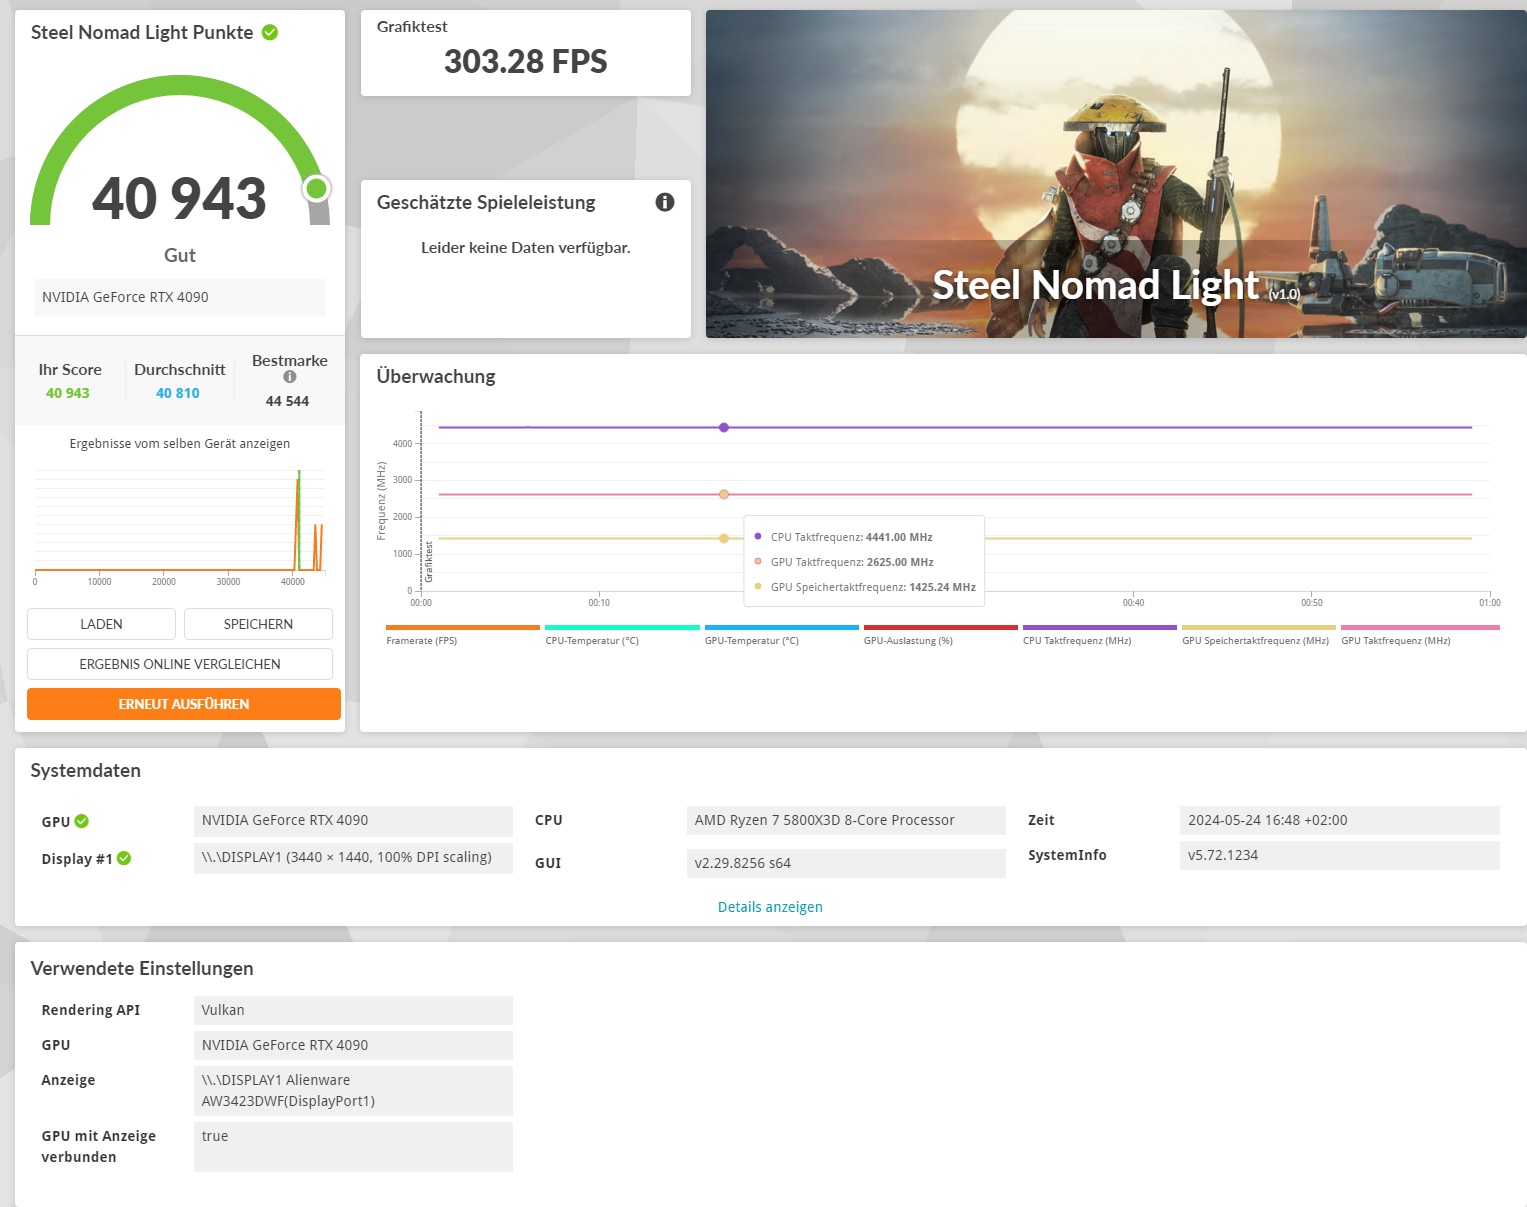Click the orange ERNEUT AUSFÜHREN button
Viewport: 1527px width, 1207px height.
(184, 704)
